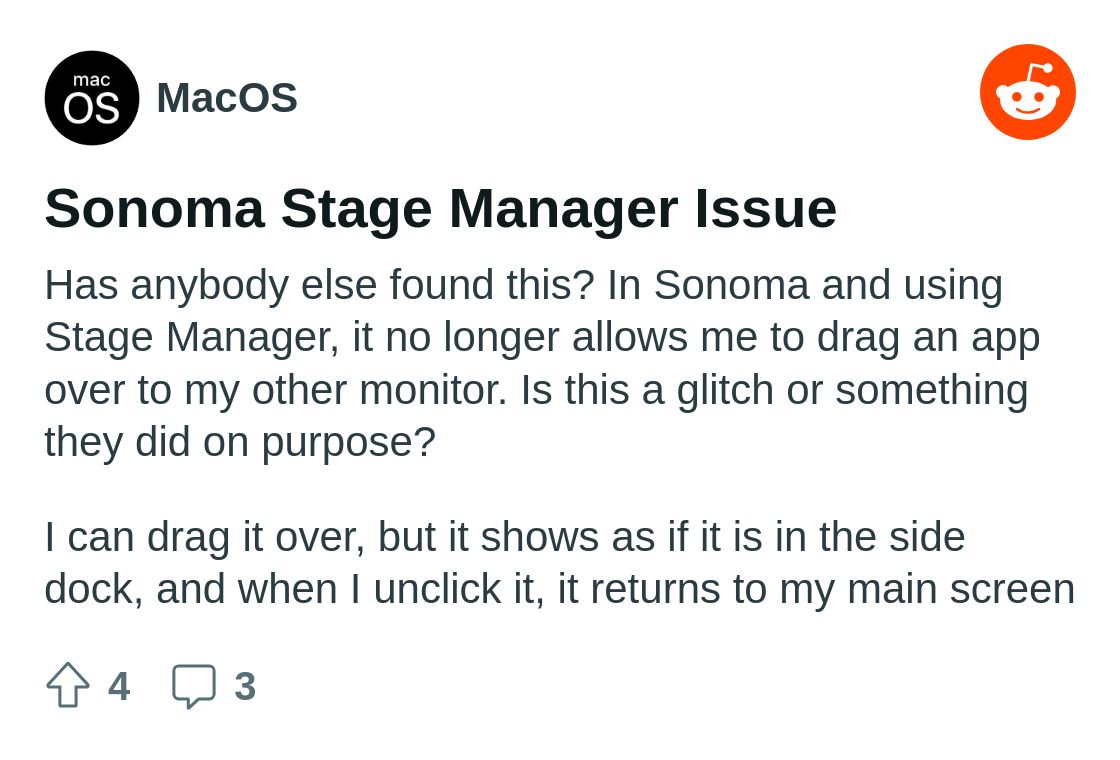Click the line "over to my other monitor"
The image size is (1120, 760).
point(536,390)
